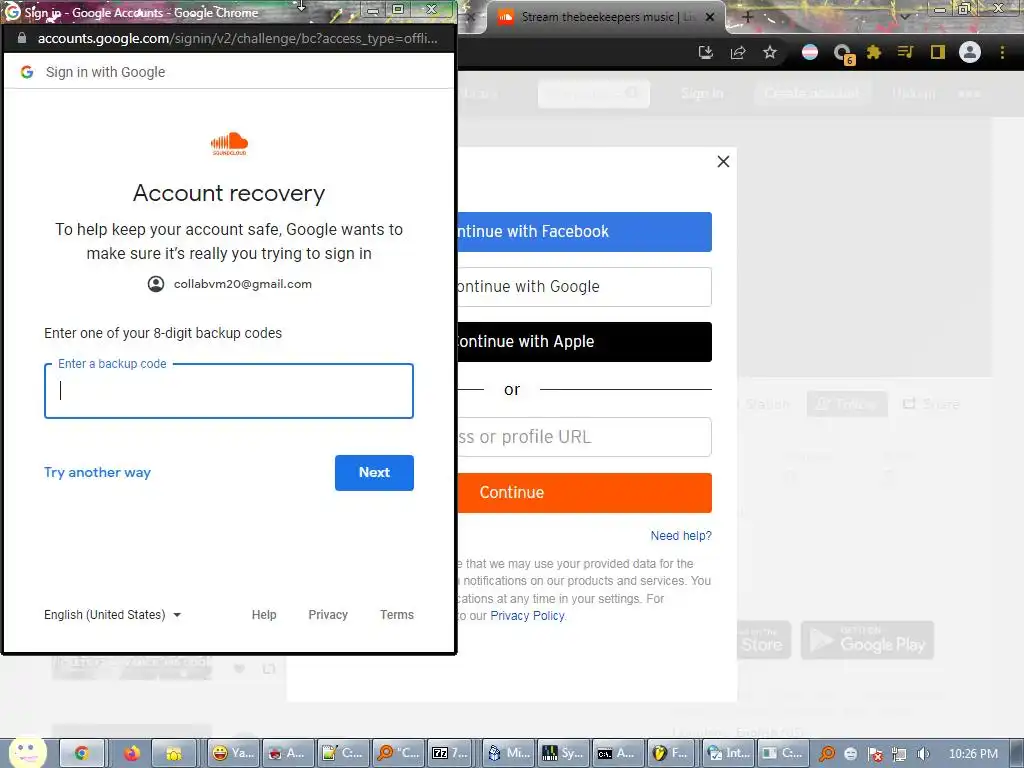Click Continue with Google button
The height and width of the screenshot is (768, 1024).
click(x=584, y=287)
